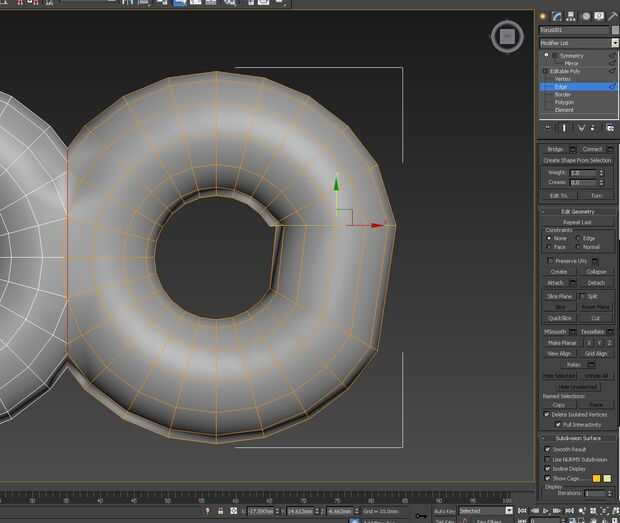Open the Utilities hammer icon

[x=612, y=16]
